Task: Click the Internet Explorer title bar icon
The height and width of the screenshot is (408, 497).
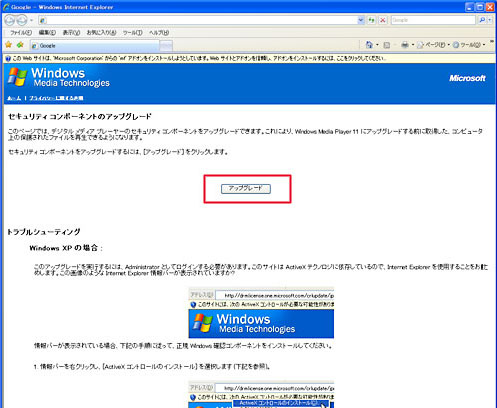Action: 6,7
